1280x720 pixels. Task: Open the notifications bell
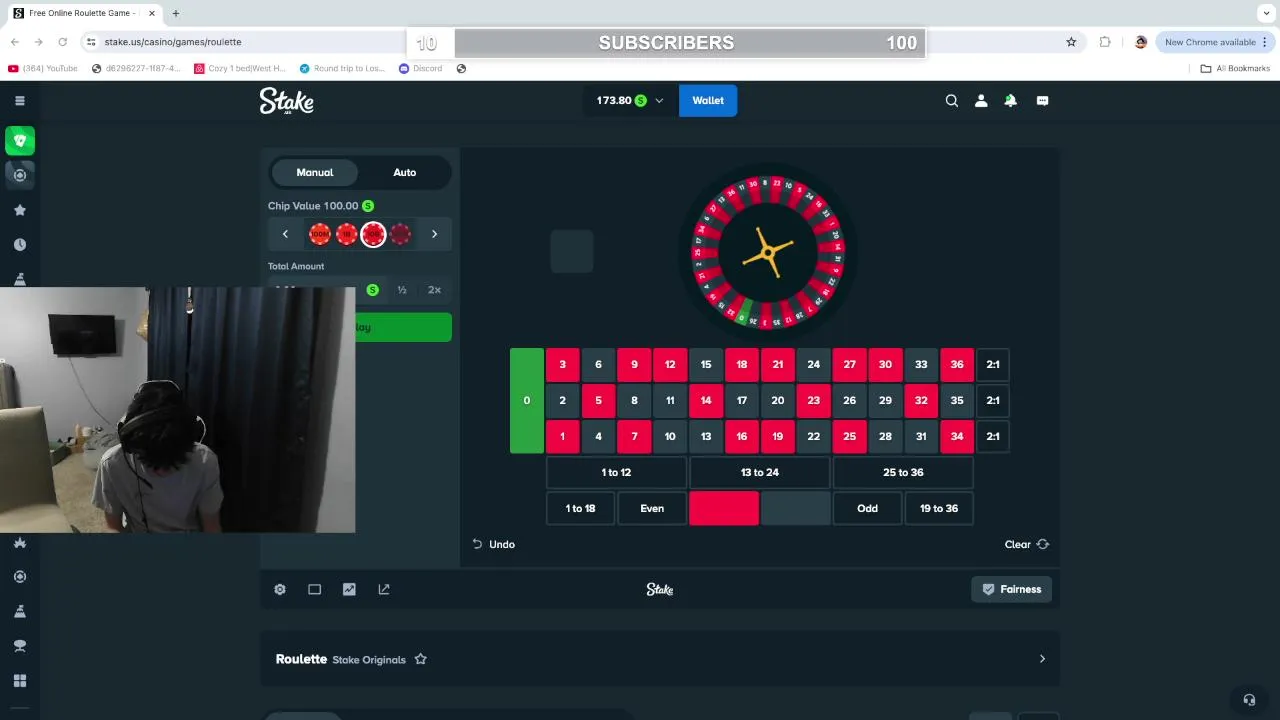pos(1011,100)
